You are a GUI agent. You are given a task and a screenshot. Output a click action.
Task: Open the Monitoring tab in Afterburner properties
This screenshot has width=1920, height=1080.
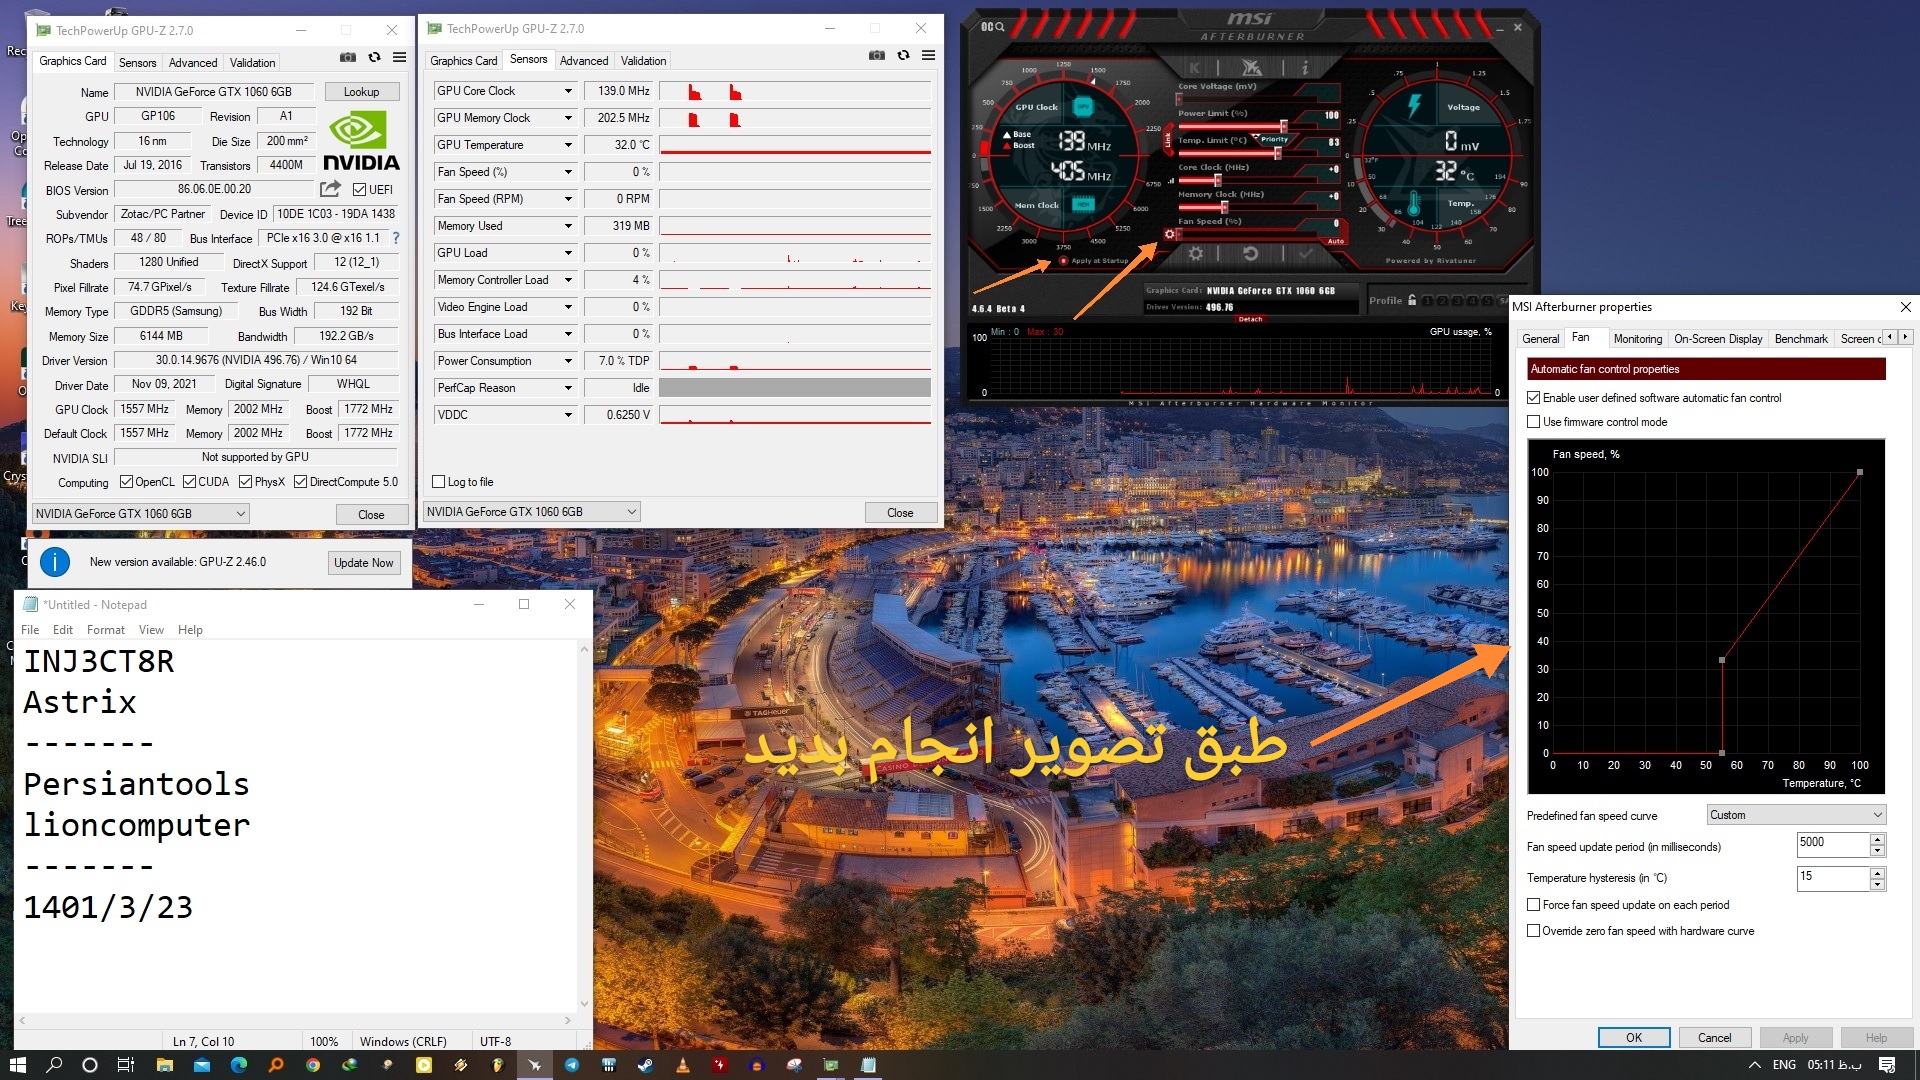pyautogui.click(x=1637, y=339)
